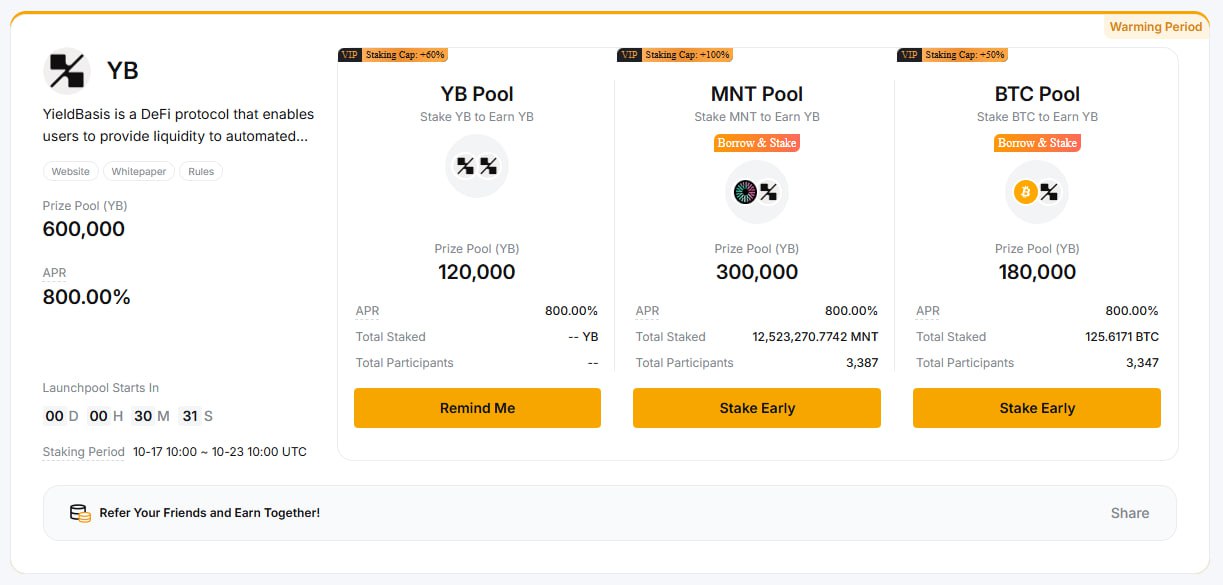Click the referral coins icon
The height and width of the screenshot is (585, 1223).
[x=80, y=513]
